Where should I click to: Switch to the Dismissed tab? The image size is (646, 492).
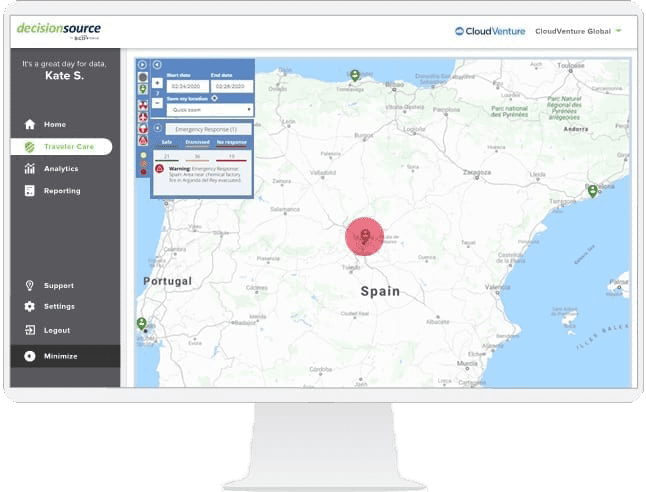(x=197, y=143)
